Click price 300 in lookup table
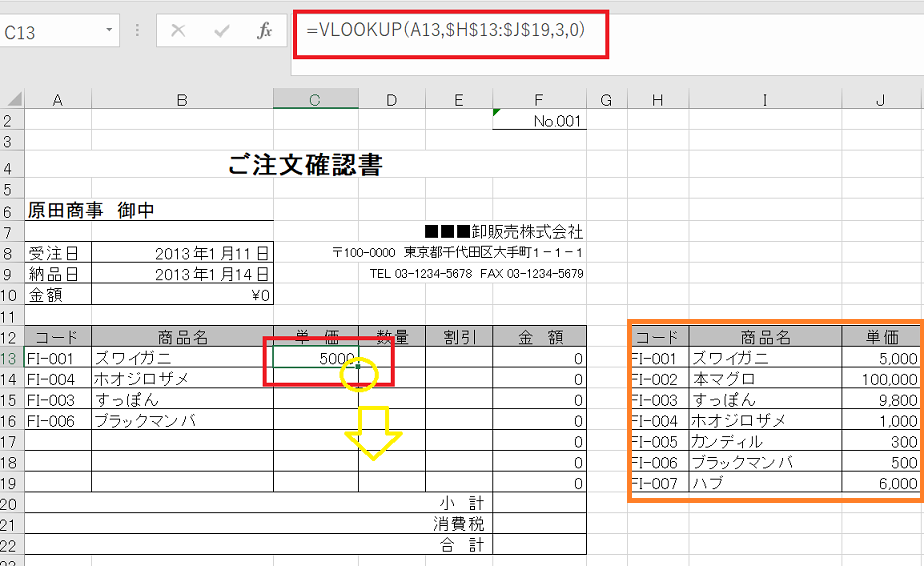 coord(882,442)
